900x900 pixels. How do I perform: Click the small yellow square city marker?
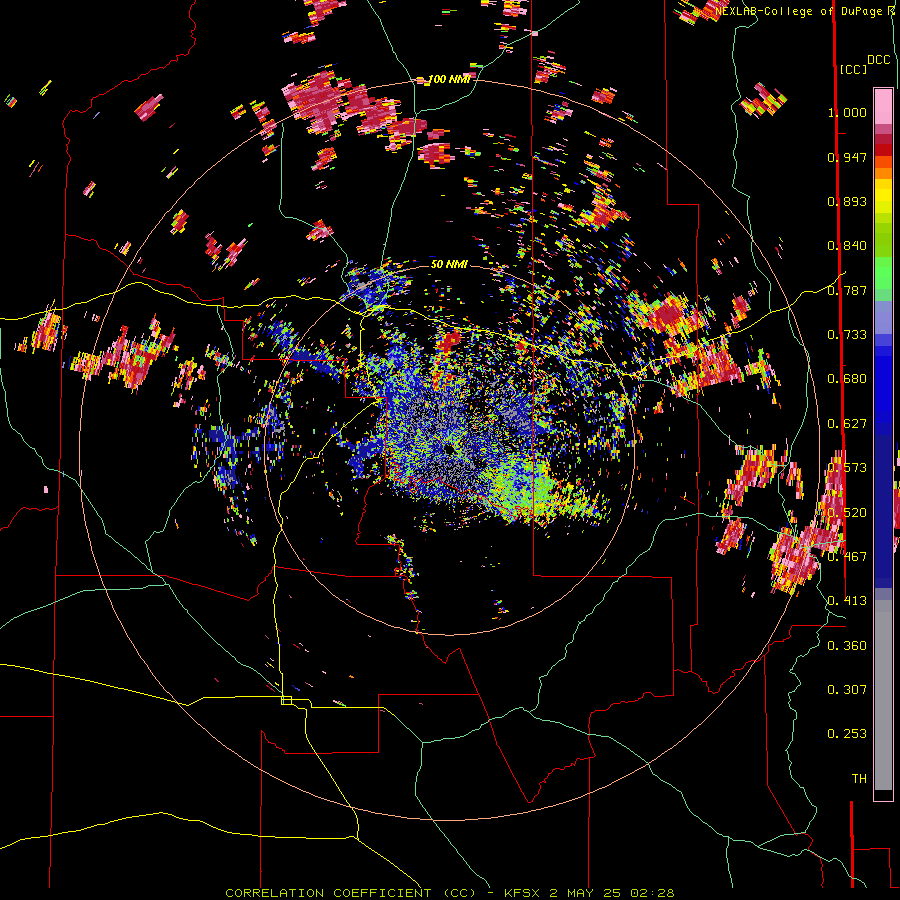[x=286, y=700]
